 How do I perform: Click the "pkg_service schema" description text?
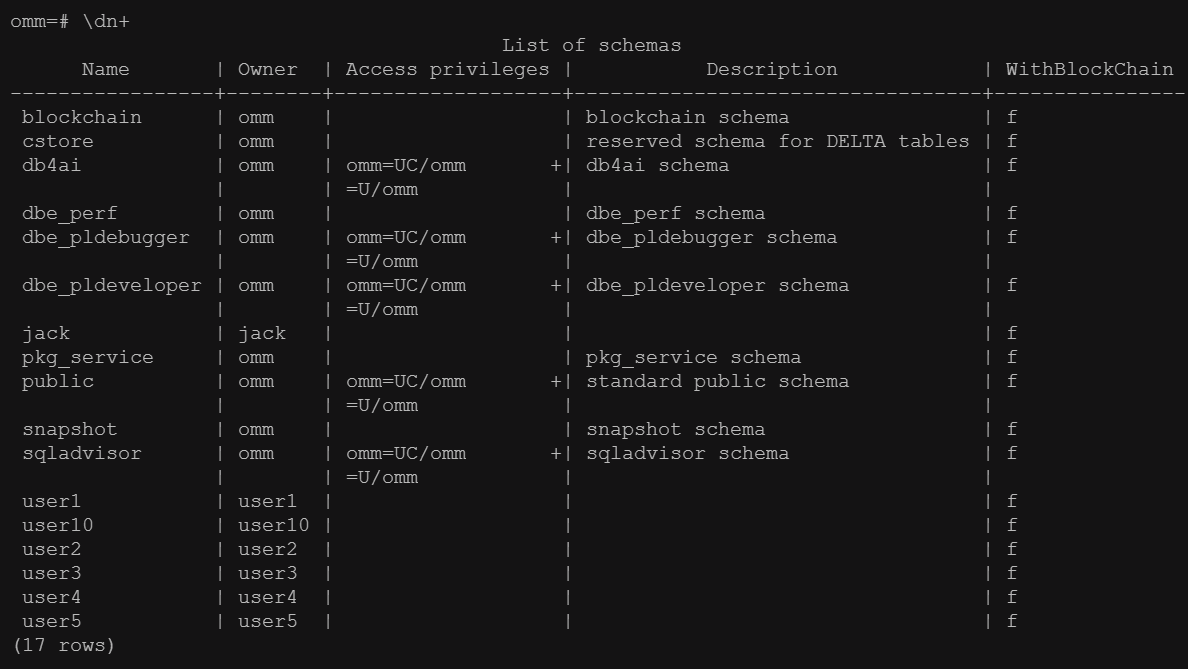point(693,357)
